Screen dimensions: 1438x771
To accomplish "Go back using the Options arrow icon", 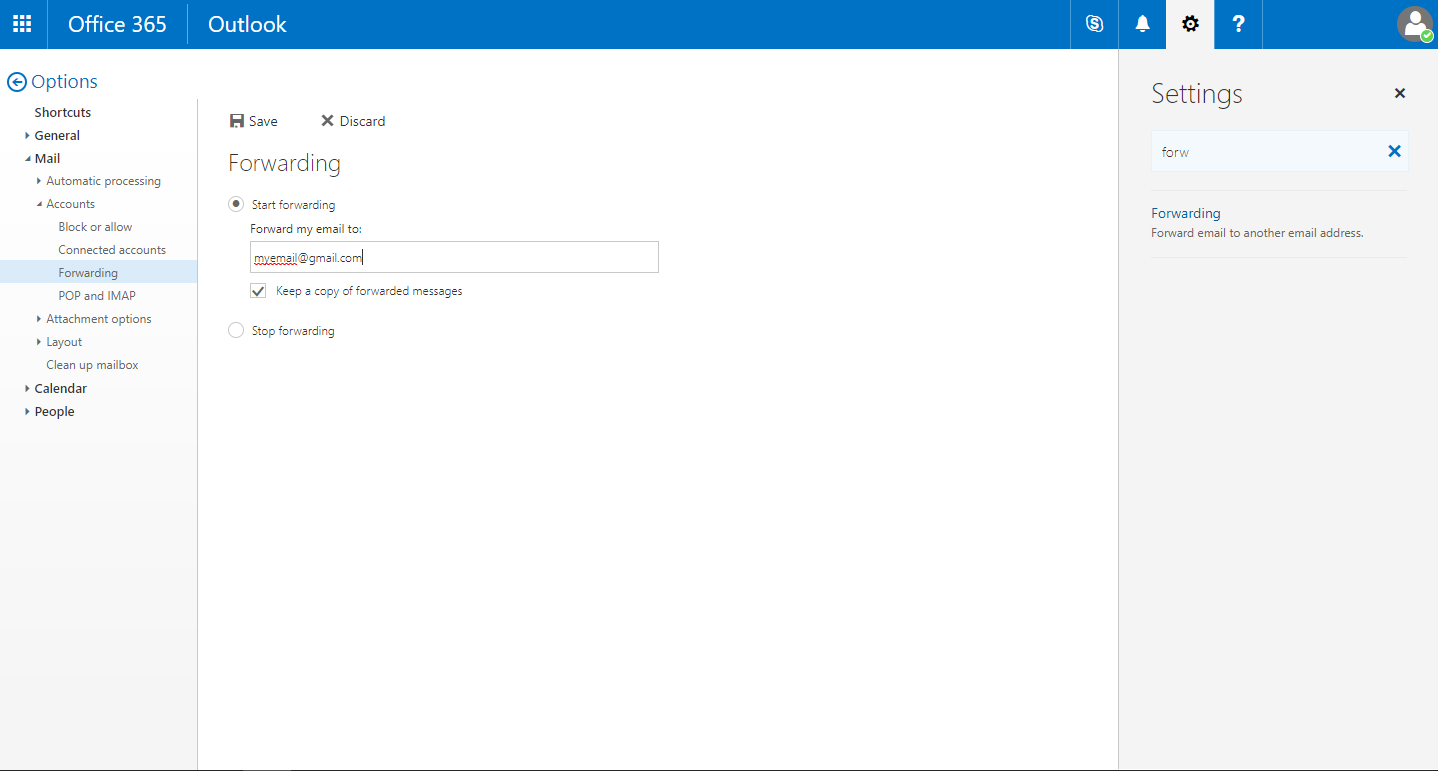I will [x=16, y=82].
